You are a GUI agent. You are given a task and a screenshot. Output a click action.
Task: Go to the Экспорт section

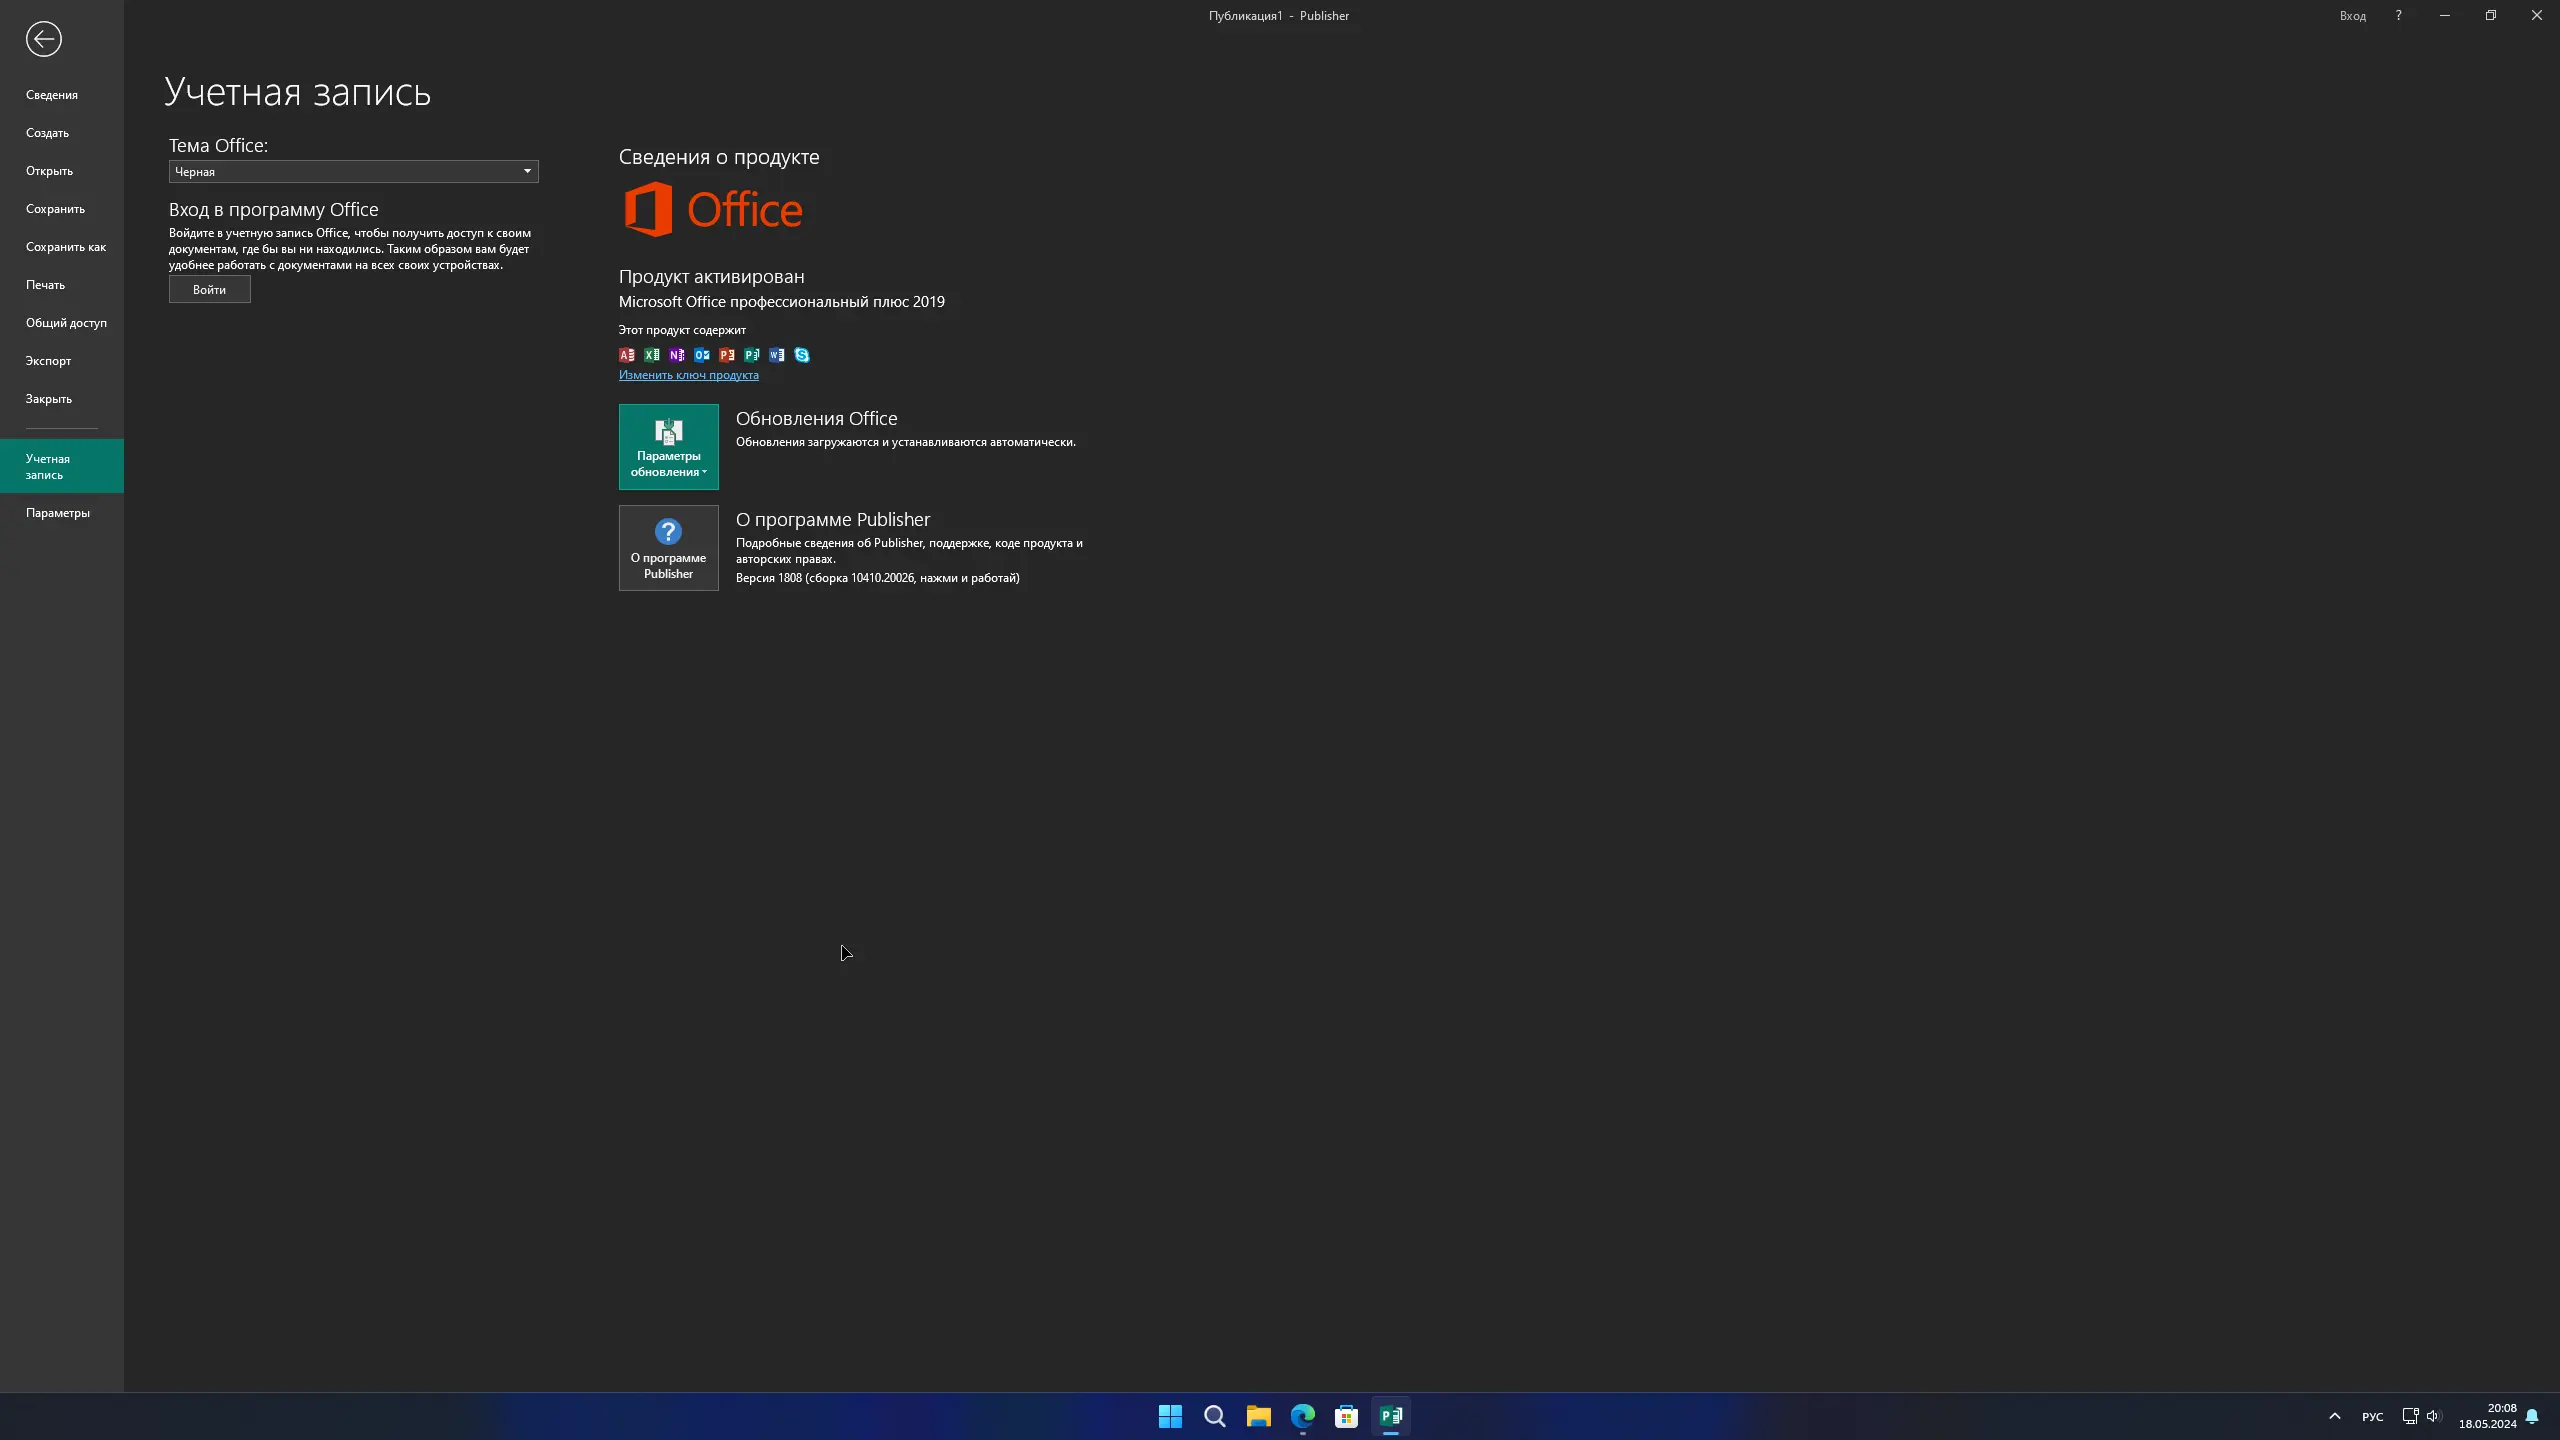(48, 361)
